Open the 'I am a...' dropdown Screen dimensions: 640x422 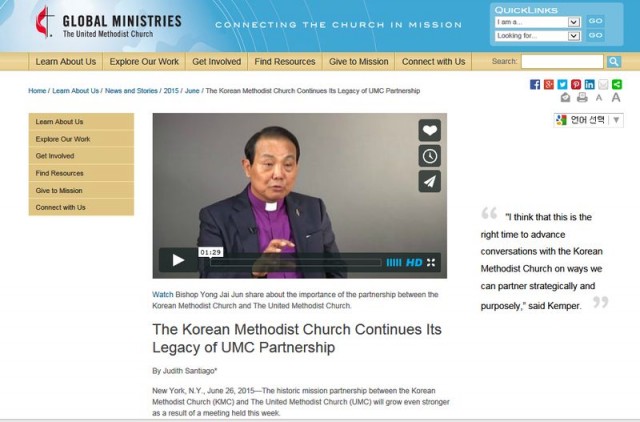(538, 22)
